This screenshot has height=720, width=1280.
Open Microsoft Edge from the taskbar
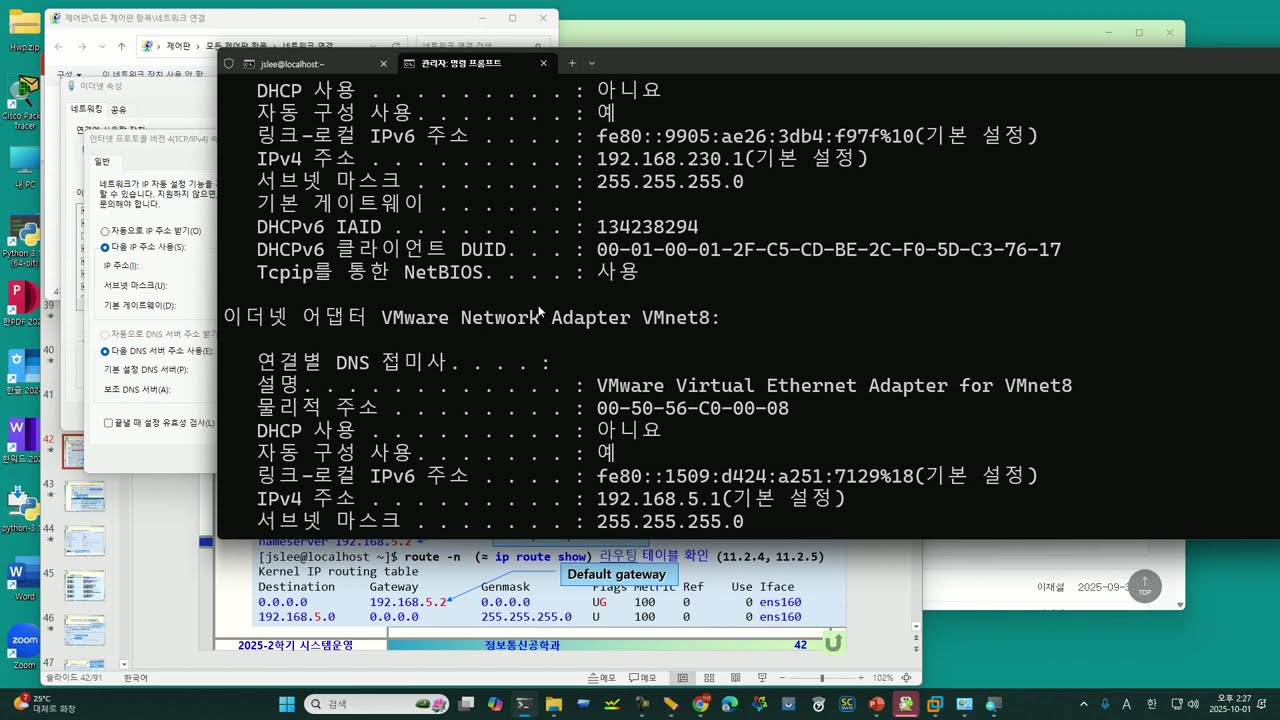coord(730,704)
